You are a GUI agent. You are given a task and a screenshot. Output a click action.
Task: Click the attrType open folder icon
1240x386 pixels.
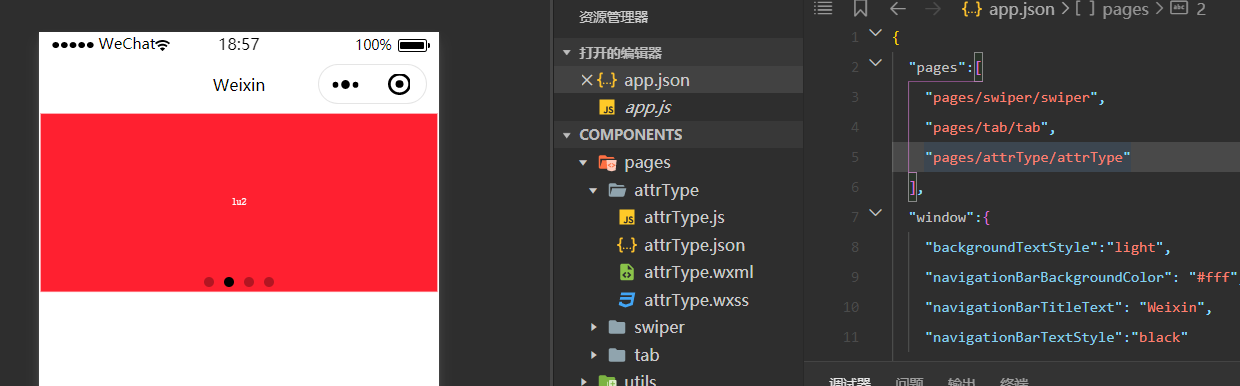click(x=617, y=190)
